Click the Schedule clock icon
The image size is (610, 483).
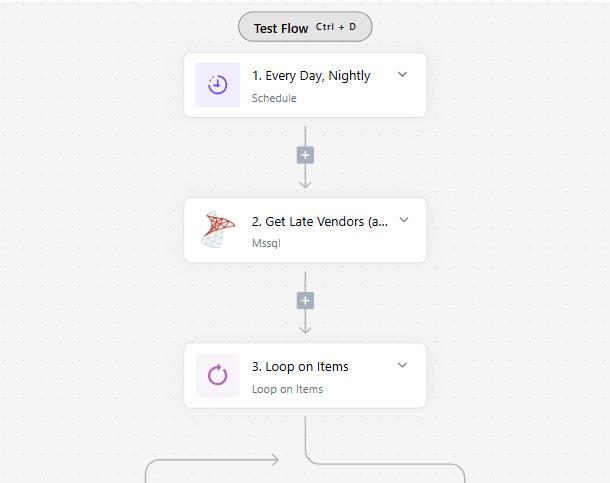[x=218, y=85]
